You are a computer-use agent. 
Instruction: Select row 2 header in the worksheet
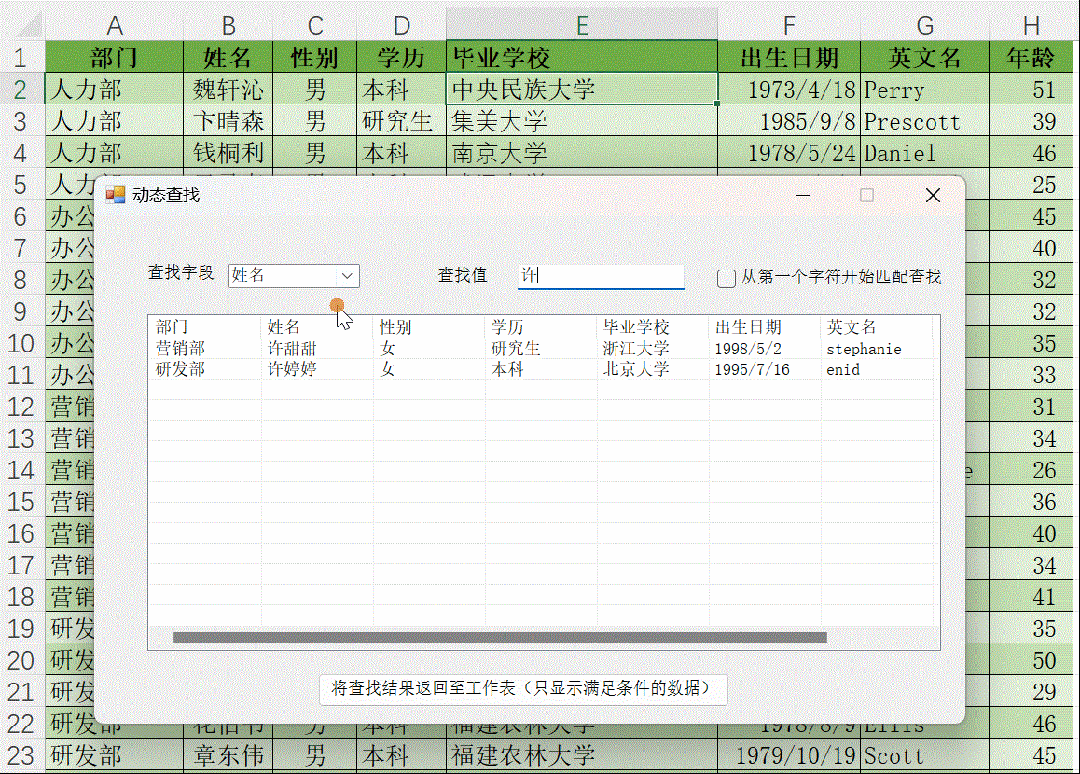pyautogui.click(x=21, y=90)
